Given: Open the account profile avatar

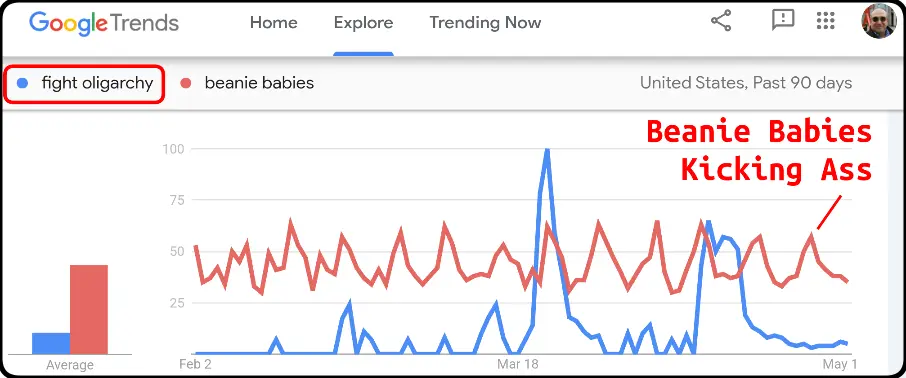Looking at the screenshot, I should click(x=878, y=21).
